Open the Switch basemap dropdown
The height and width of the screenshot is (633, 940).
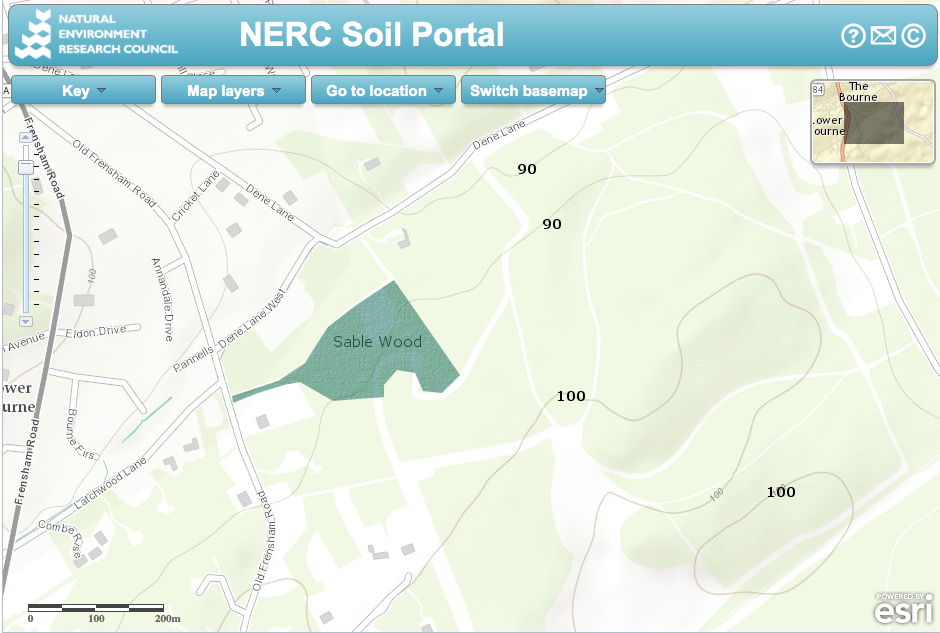[533, 90]
